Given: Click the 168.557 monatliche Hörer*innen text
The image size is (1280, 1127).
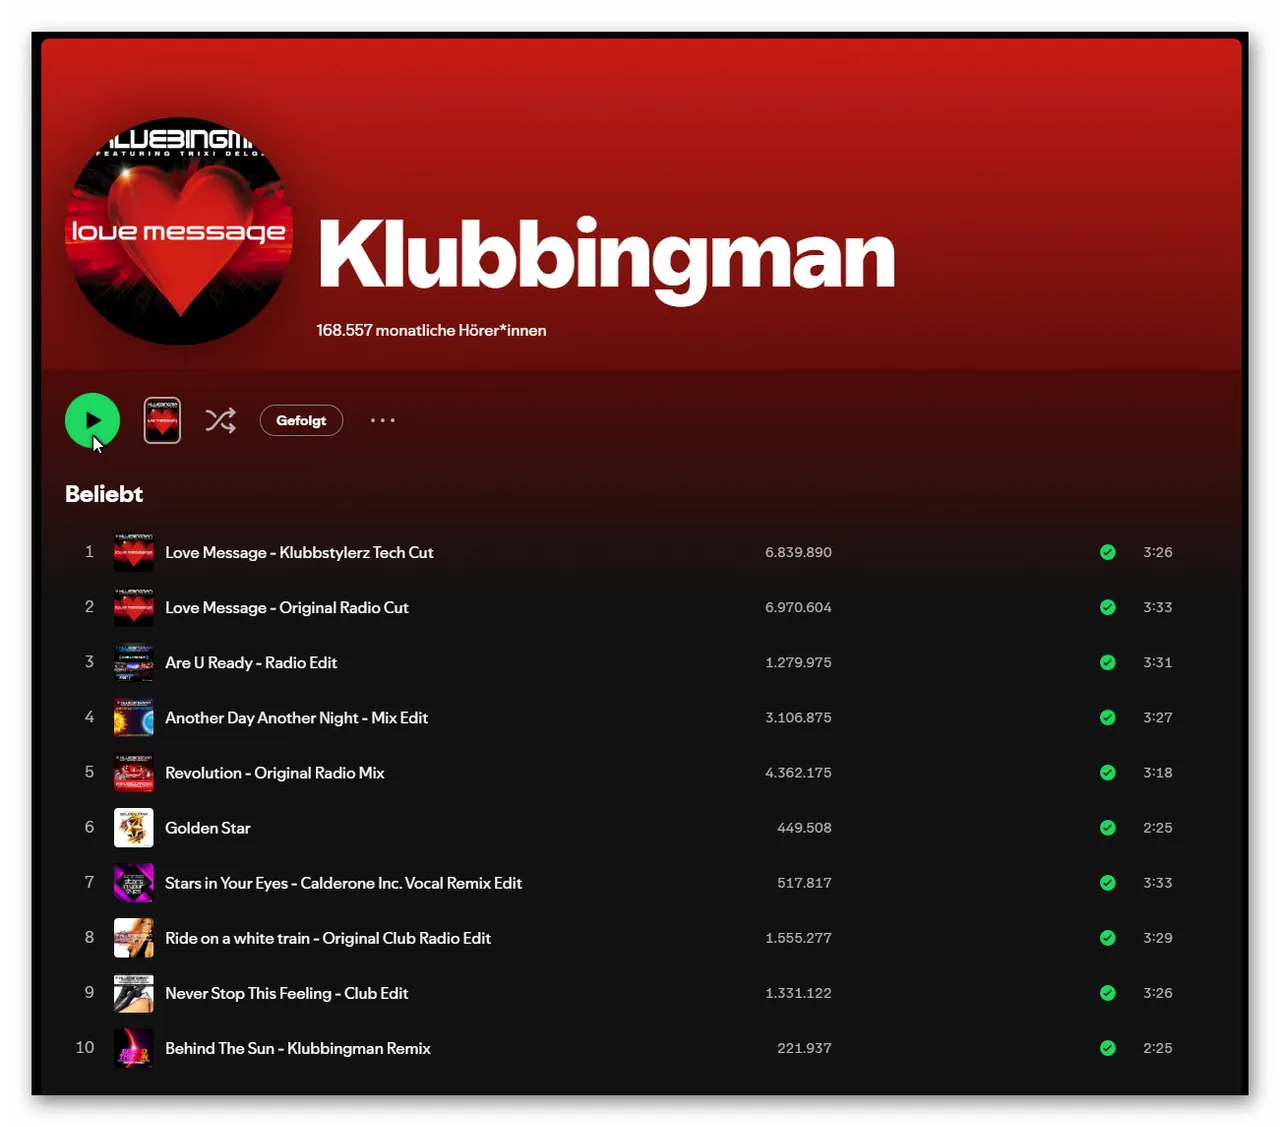Looking at the screenshot, I should (431, 330).
